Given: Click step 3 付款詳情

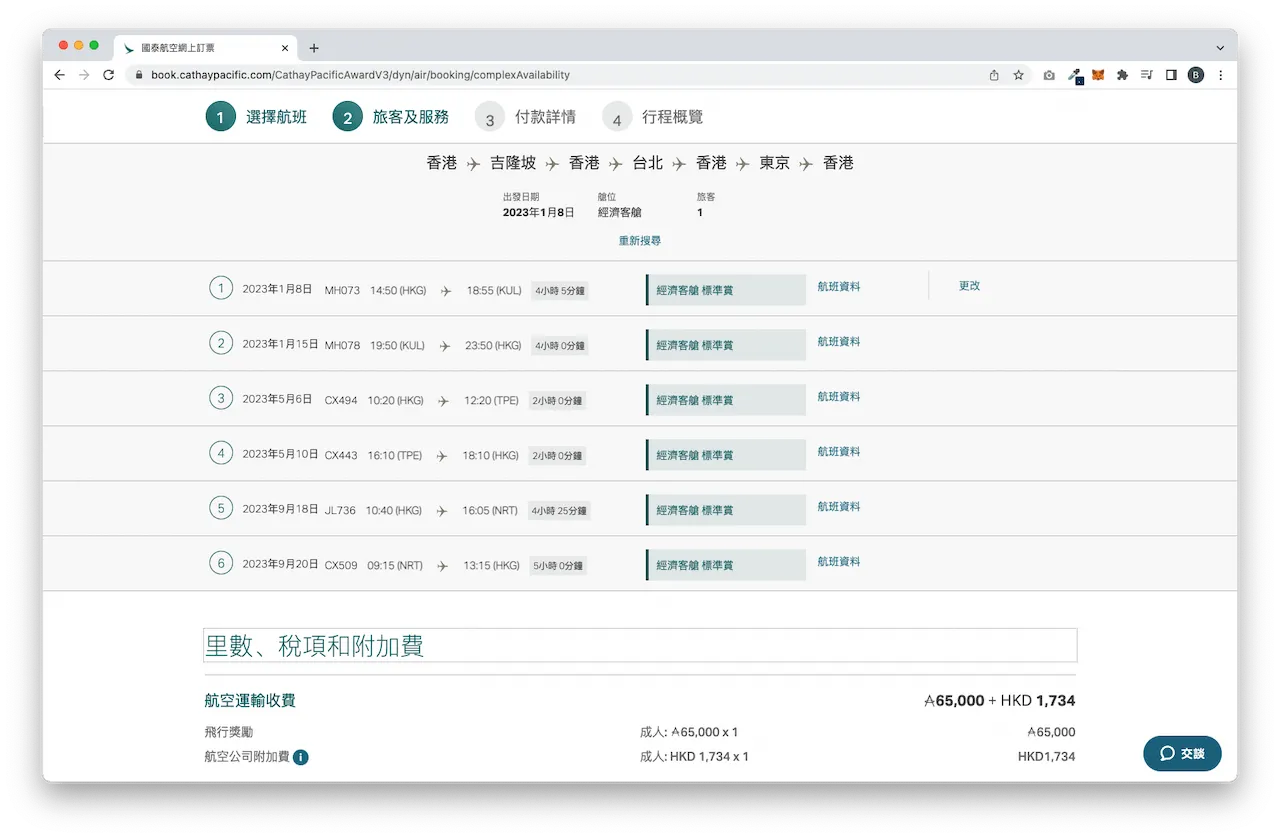Looking at the screenshot, I should (526, 117).
